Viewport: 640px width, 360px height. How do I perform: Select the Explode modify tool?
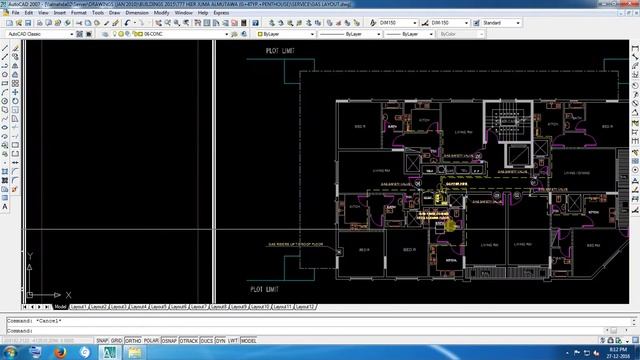[x=15, y=189]
